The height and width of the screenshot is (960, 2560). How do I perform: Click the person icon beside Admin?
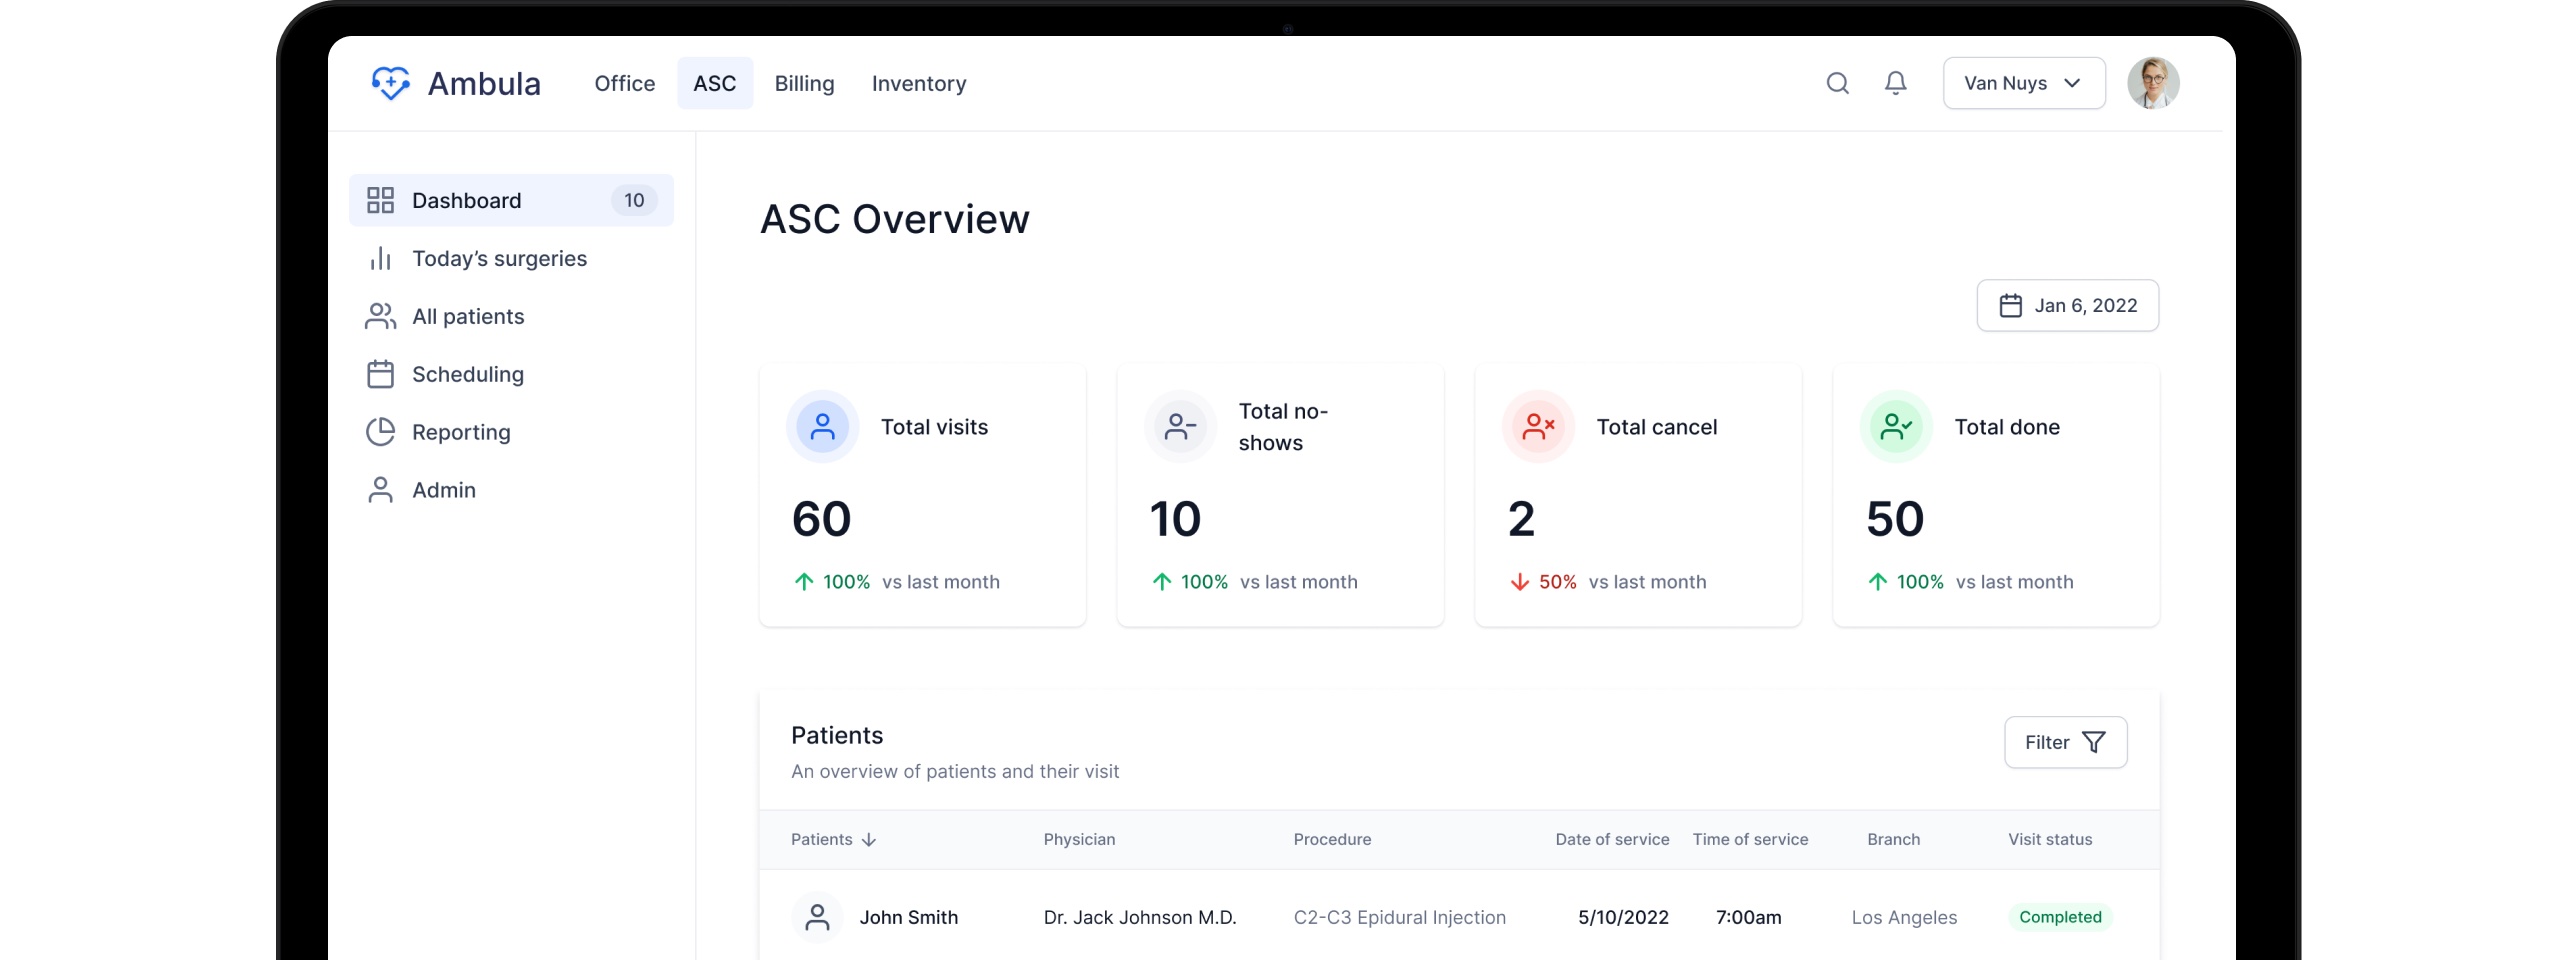point(380,490)
